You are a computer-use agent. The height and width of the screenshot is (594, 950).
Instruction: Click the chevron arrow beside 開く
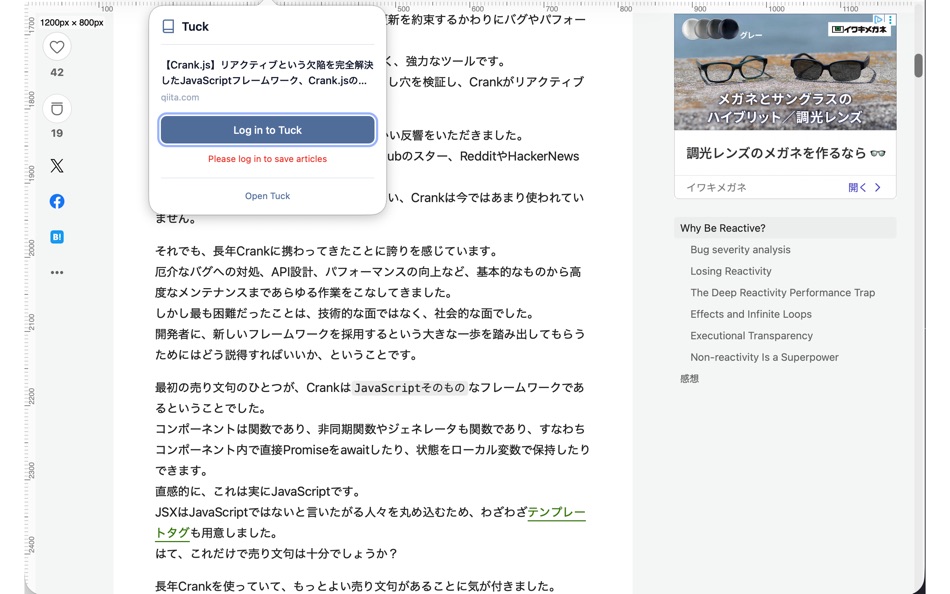tap(877, 187)
